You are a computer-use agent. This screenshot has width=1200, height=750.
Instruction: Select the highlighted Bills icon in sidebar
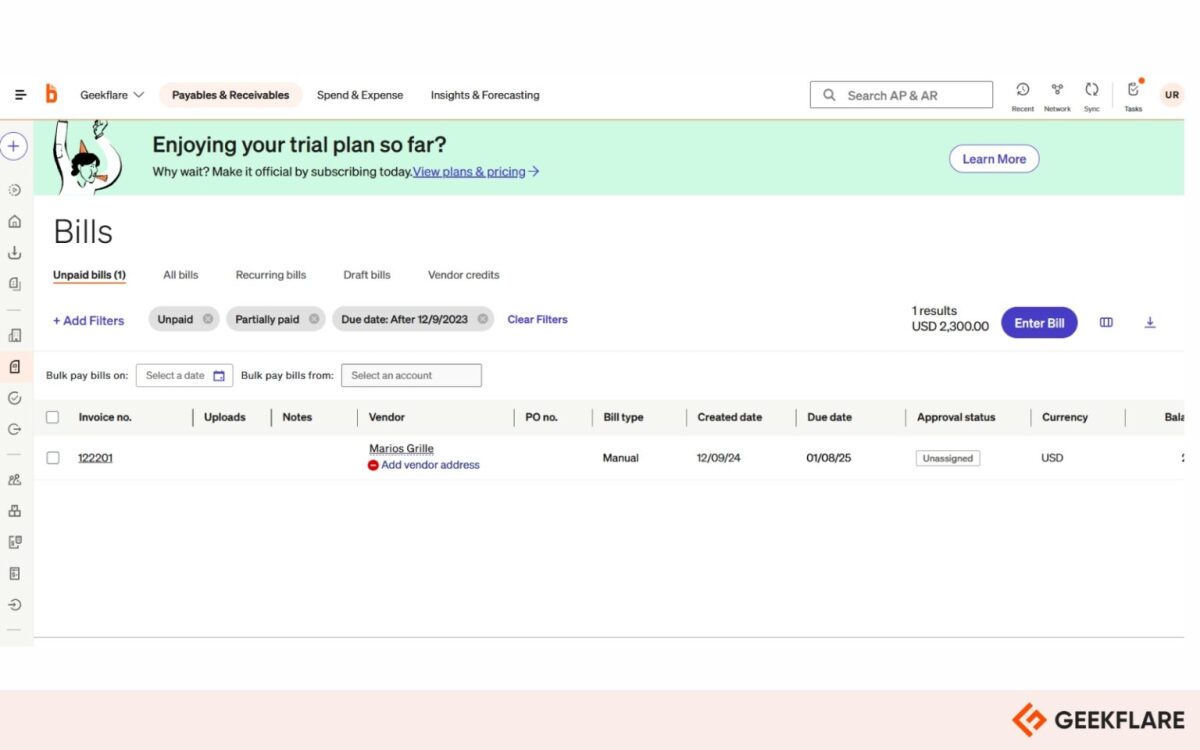(14, 367)
